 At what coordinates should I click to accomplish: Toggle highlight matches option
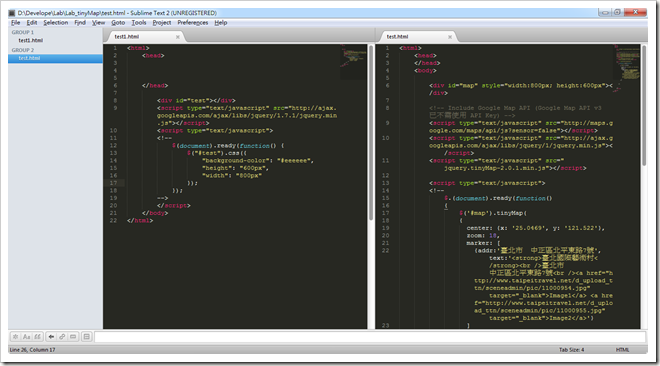tap(86, 337)
